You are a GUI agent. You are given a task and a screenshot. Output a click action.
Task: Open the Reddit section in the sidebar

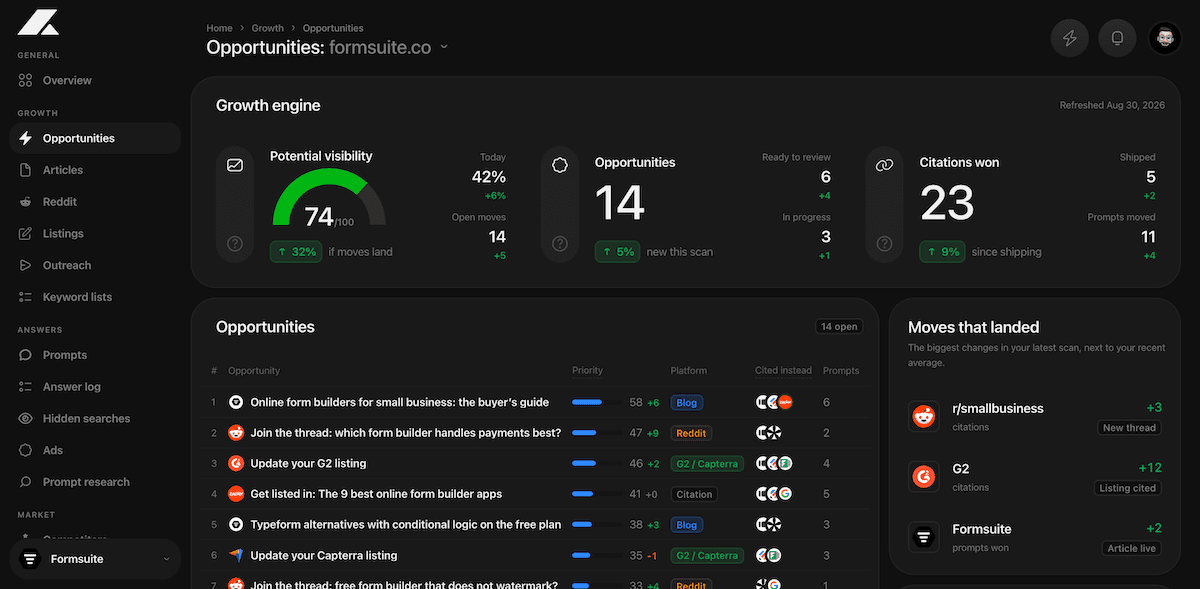point(95,202)
